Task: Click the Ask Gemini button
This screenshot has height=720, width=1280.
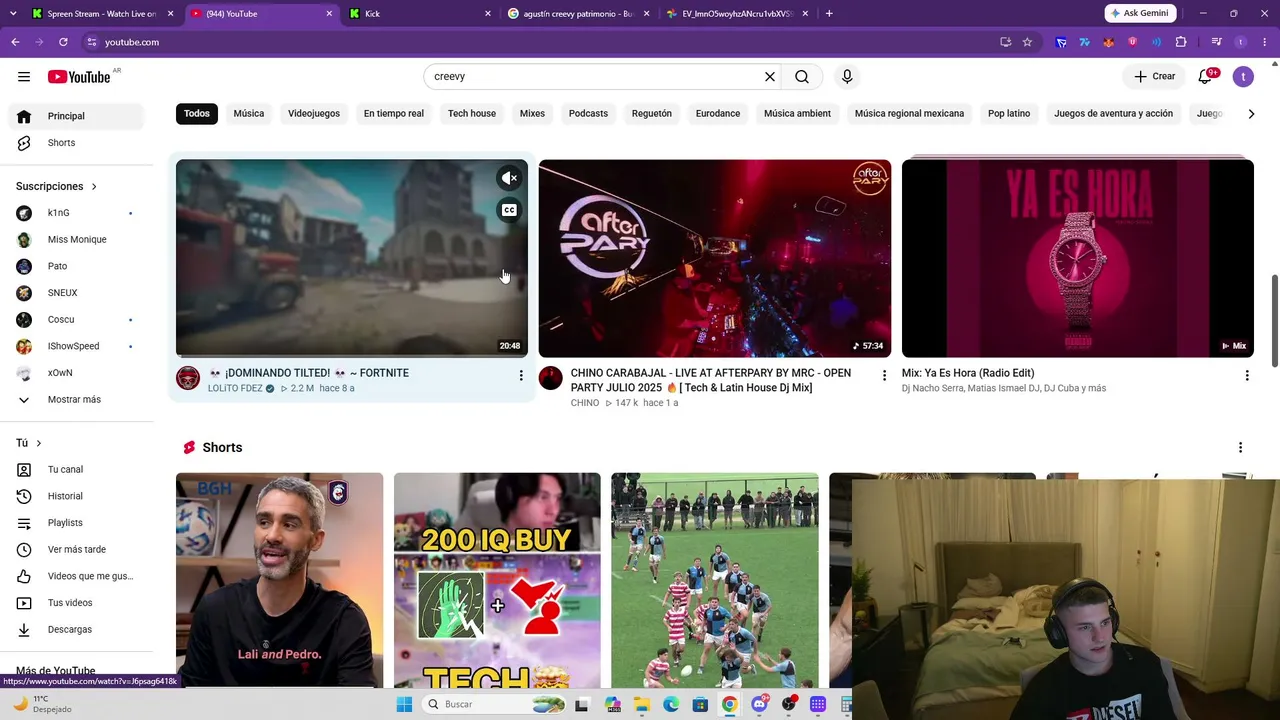Action: 1139,13
